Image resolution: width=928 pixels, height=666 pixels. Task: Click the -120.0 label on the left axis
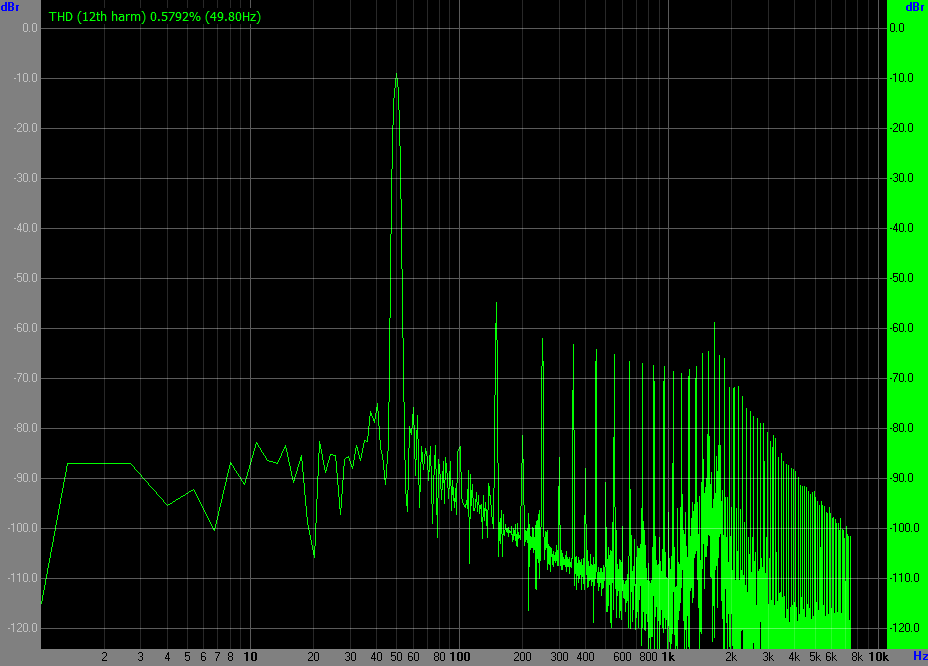coord(22,628)
